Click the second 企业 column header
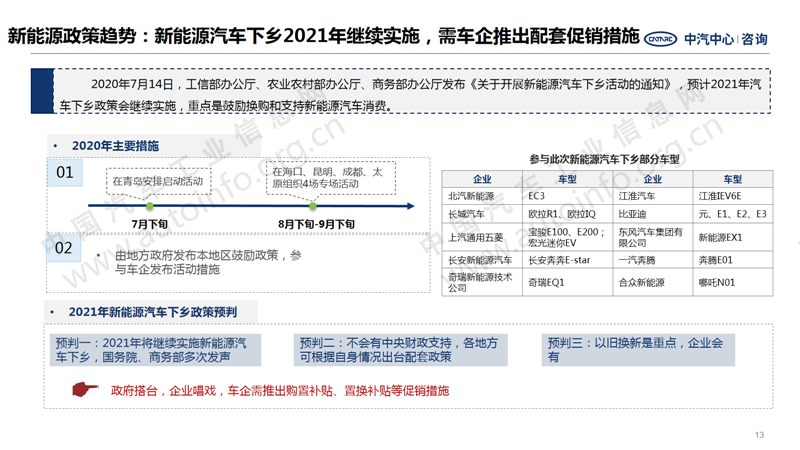 (x=653, y=179)
